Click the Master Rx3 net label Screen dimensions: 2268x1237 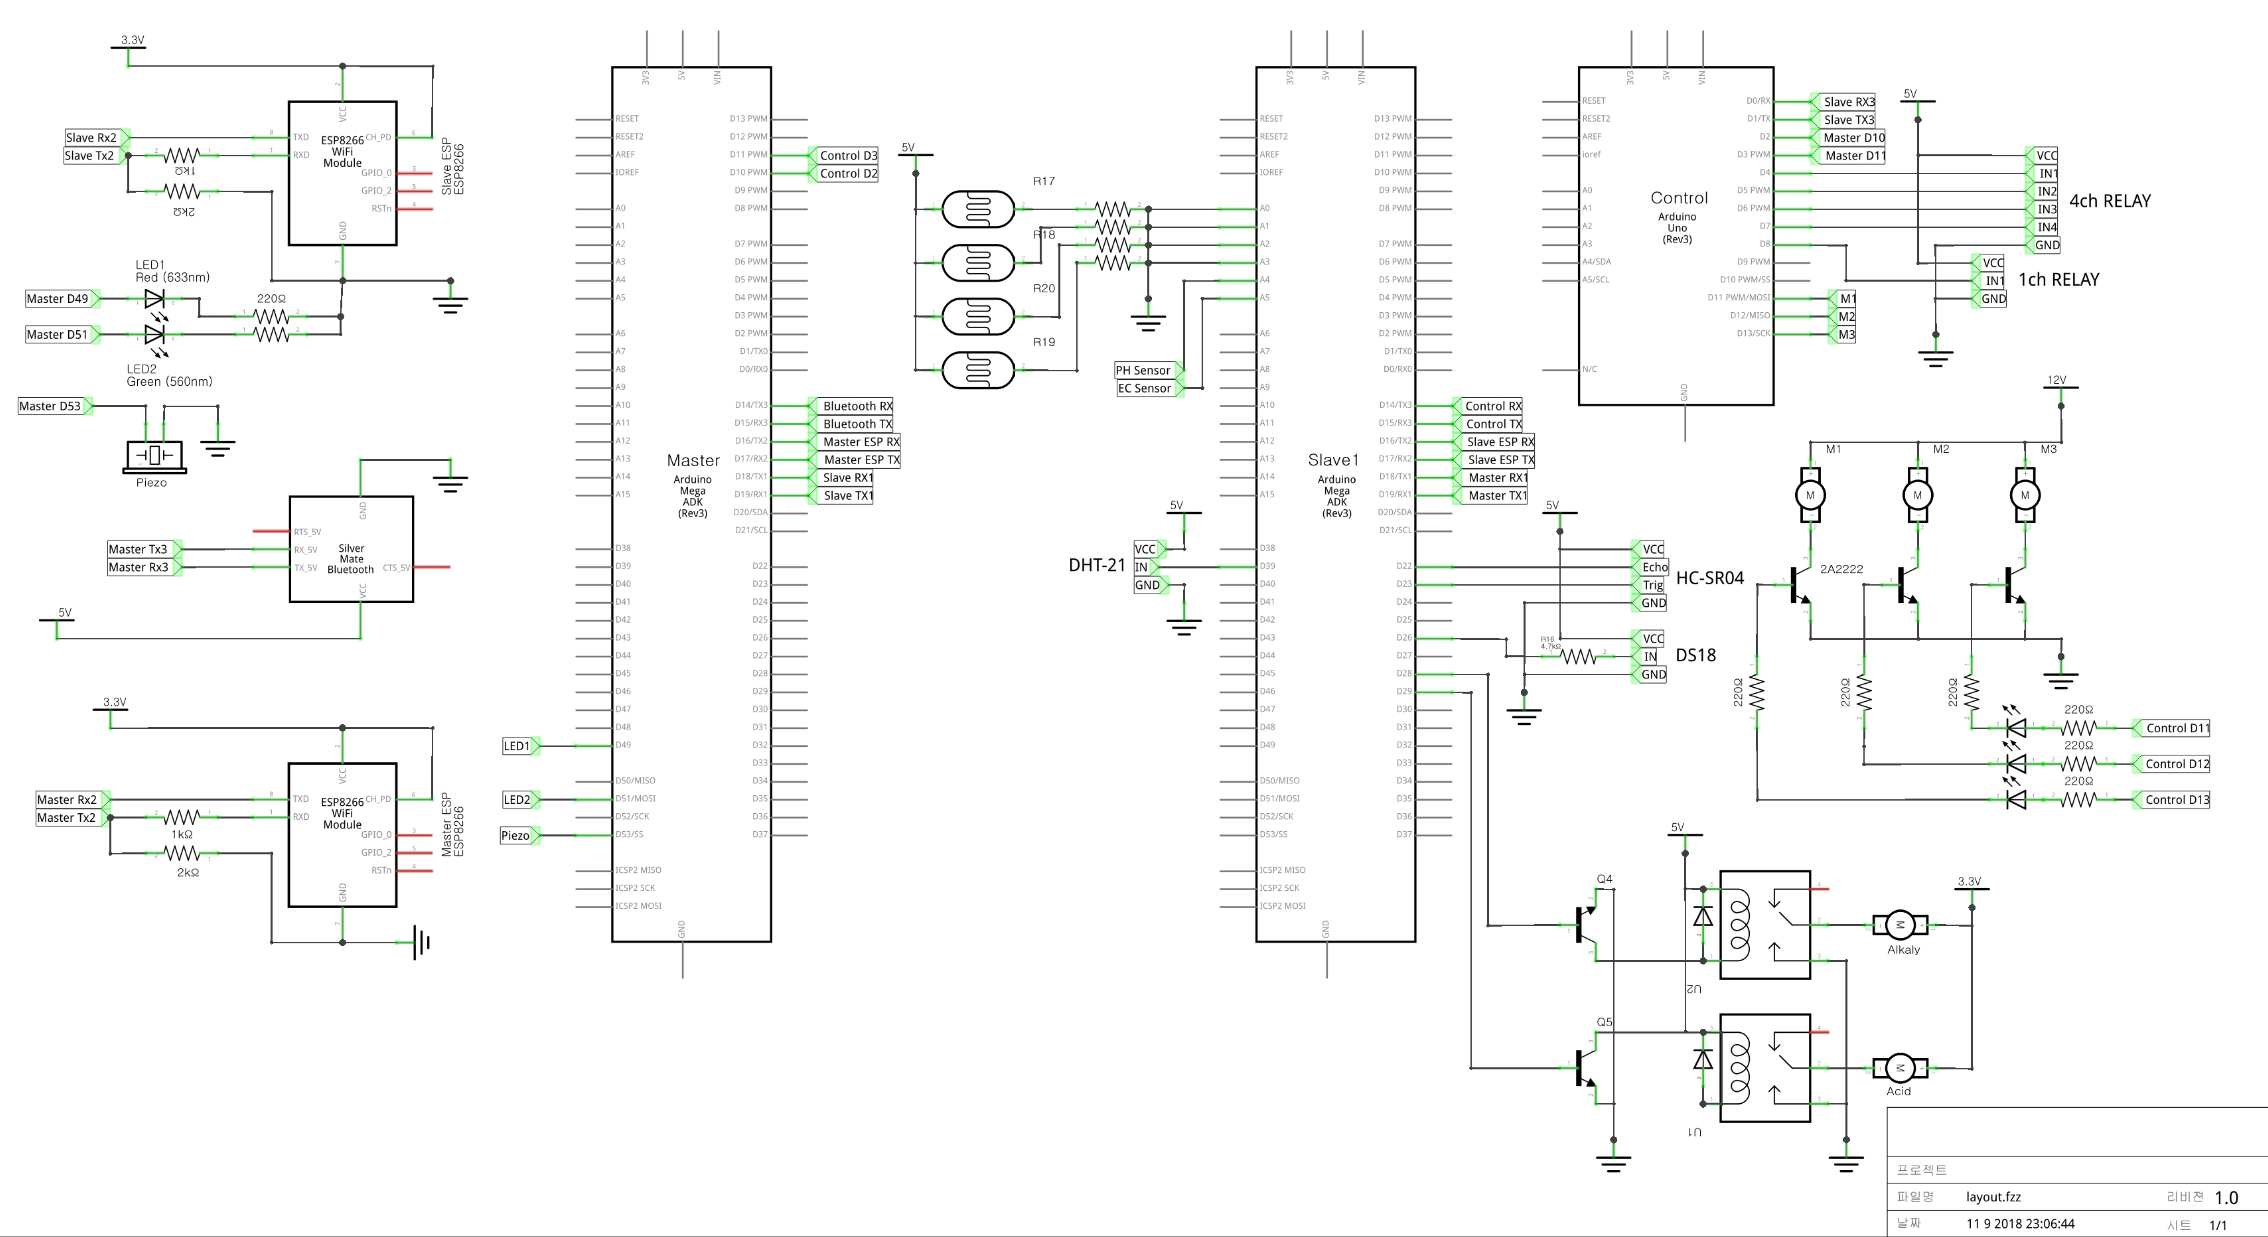point(144,567)
